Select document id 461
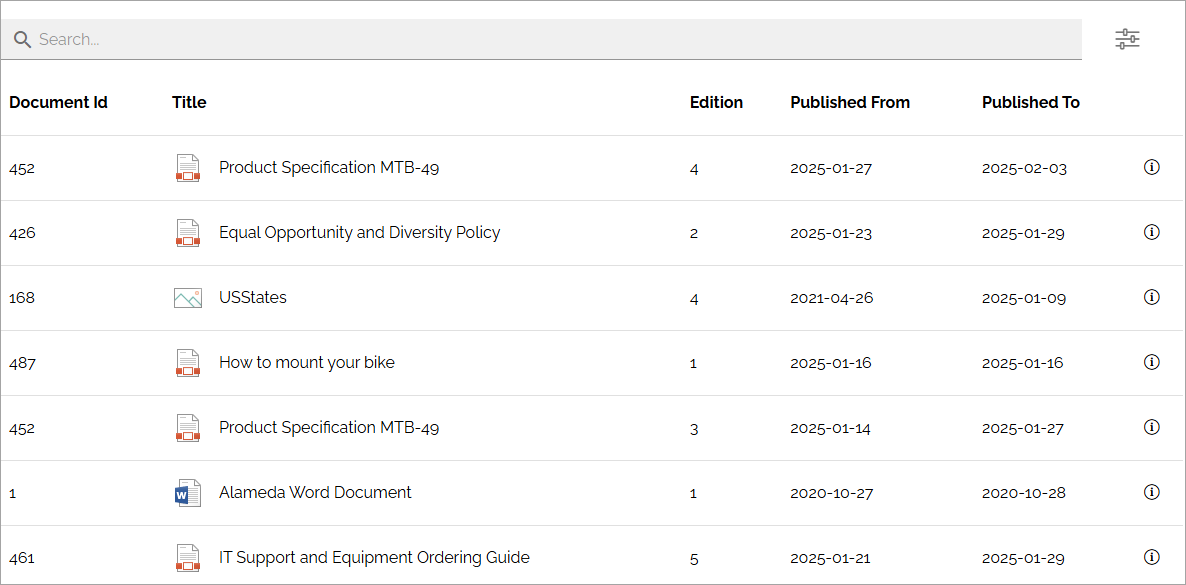Screen dimensions: 1186x585 pos(22,559)
